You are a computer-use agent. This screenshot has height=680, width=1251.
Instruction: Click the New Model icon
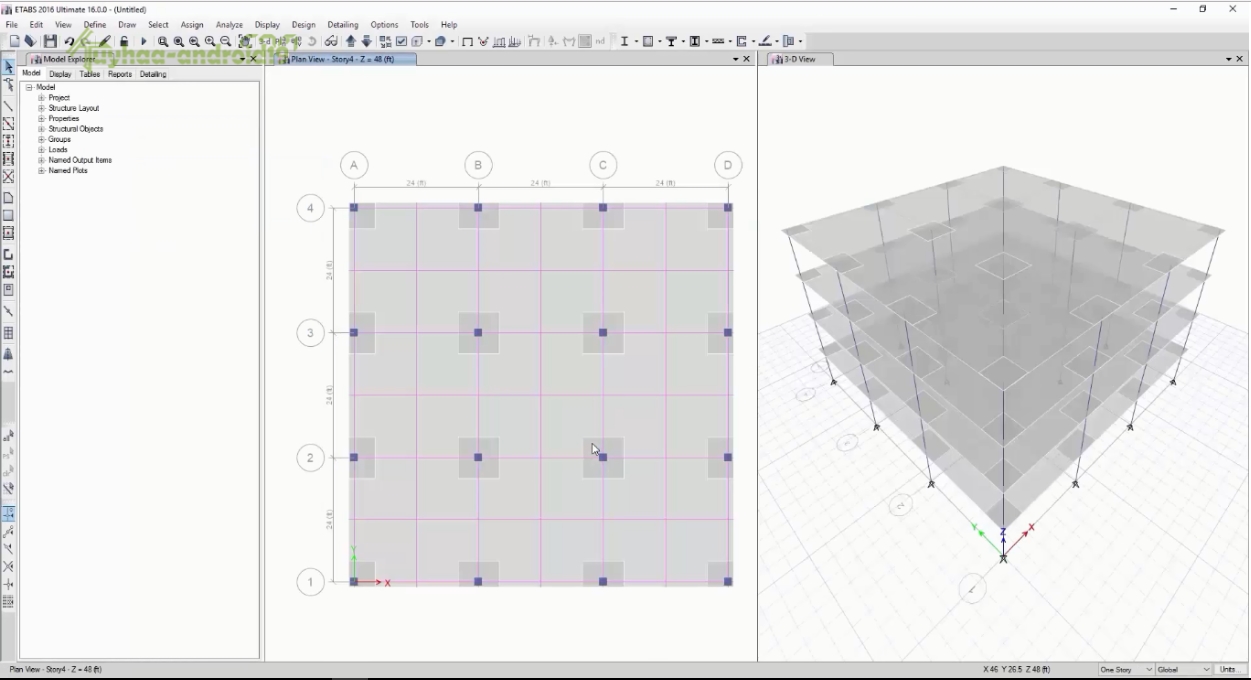pyautogui.click(x=14, y=41)
